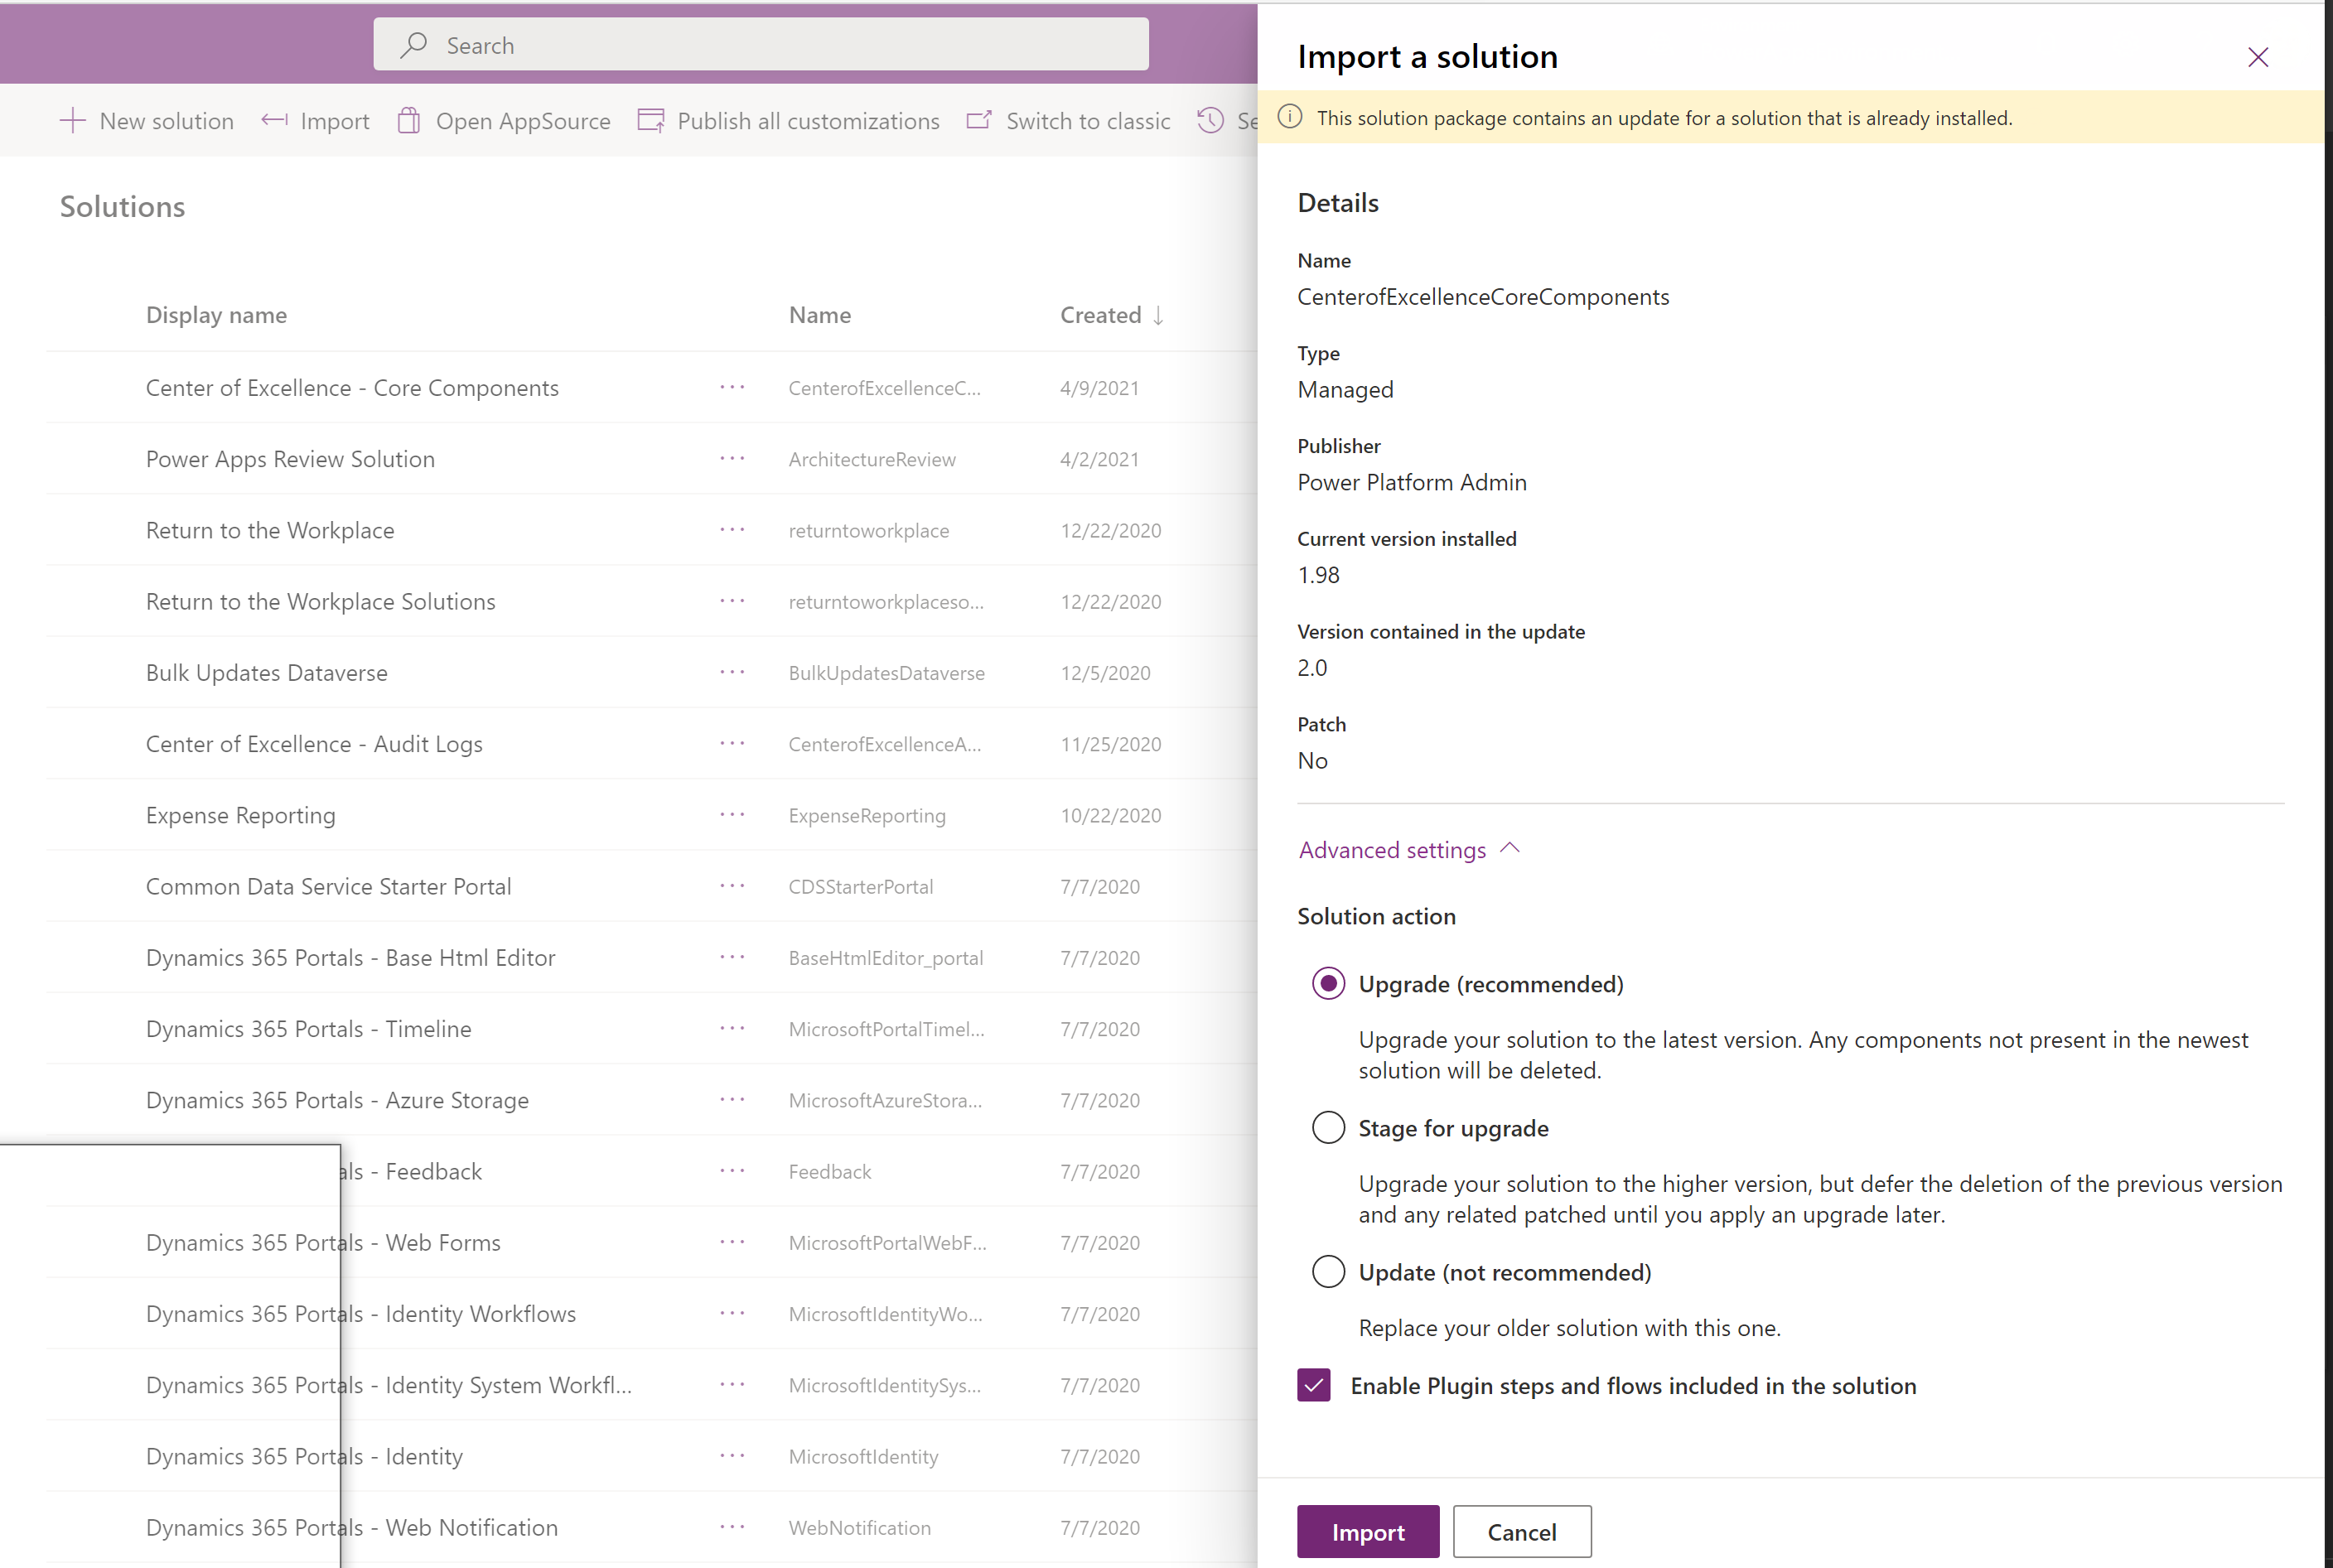Open AppSource from the toolbar

coord(408,120)
